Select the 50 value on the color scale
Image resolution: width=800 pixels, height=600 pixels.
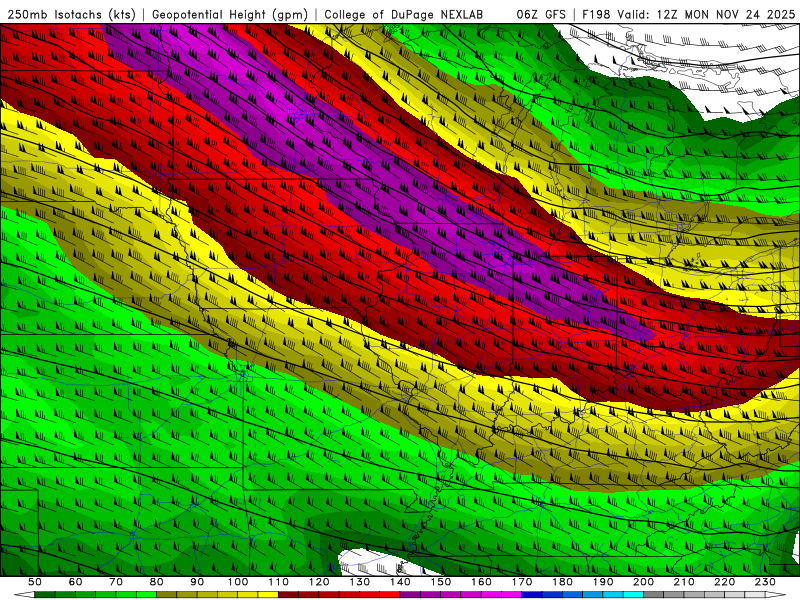tap(35, 582)
